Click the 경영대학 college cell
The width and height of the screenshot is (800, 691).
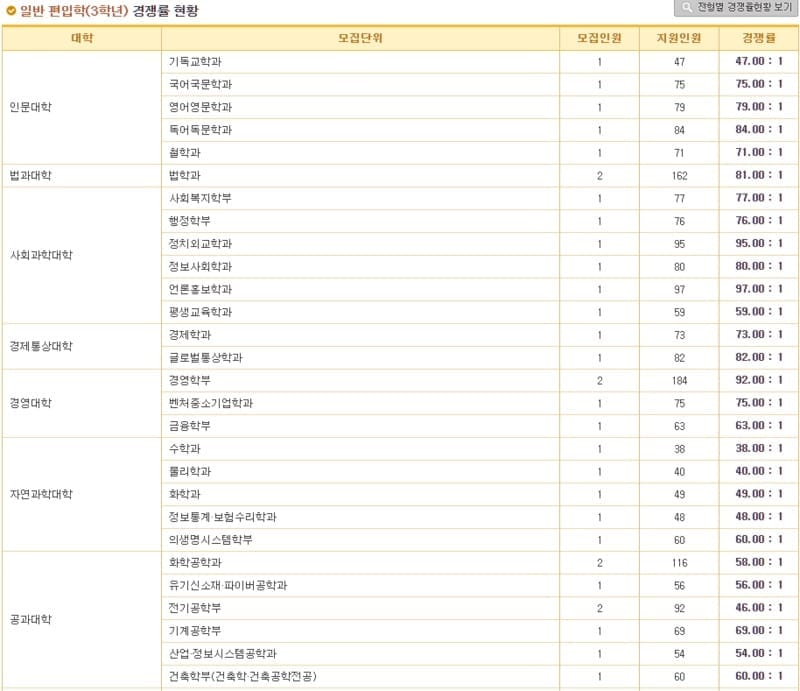[82, 403]
